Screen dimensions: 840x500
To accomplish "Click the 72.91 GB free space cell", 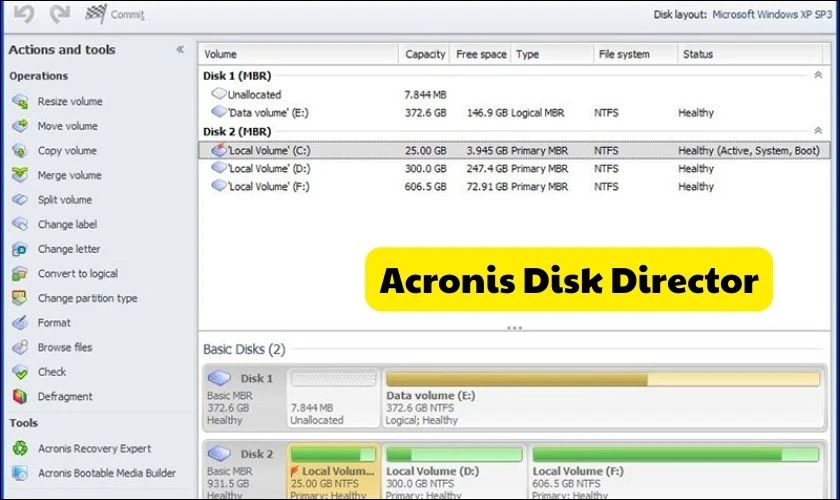I will coord(487,186).
